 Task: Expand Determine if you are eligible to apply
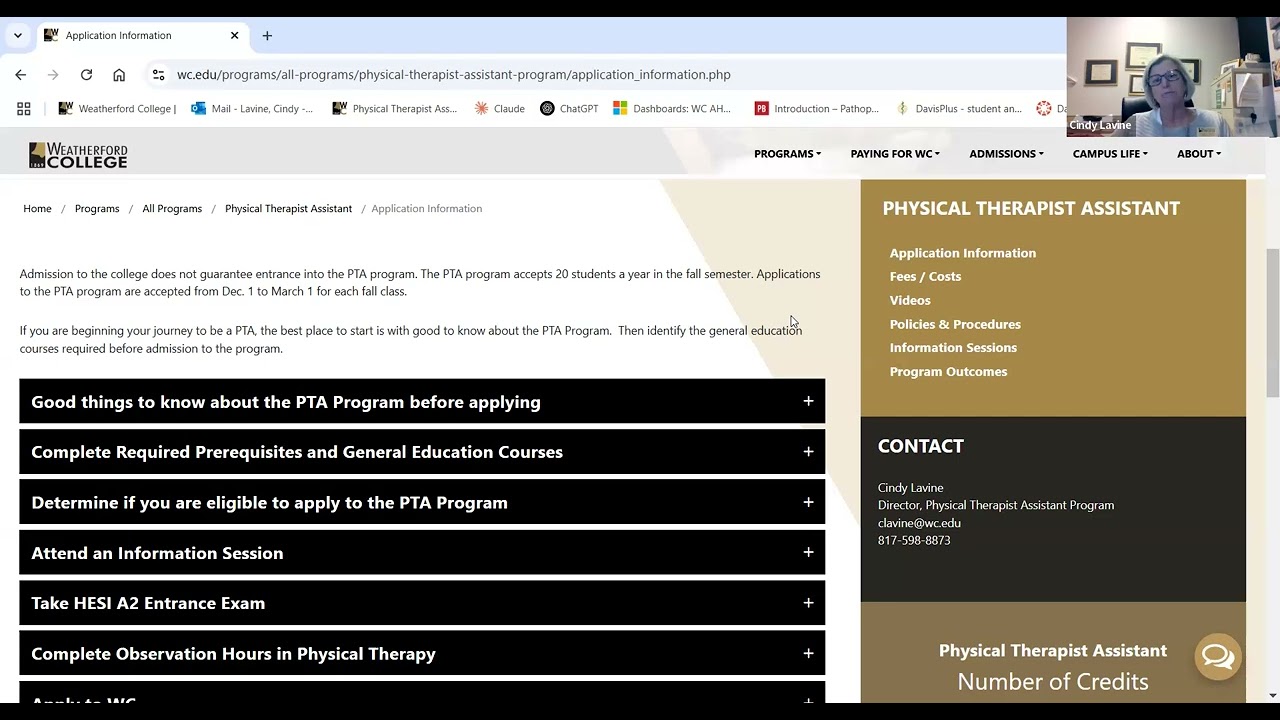click(x=422, y=503)
